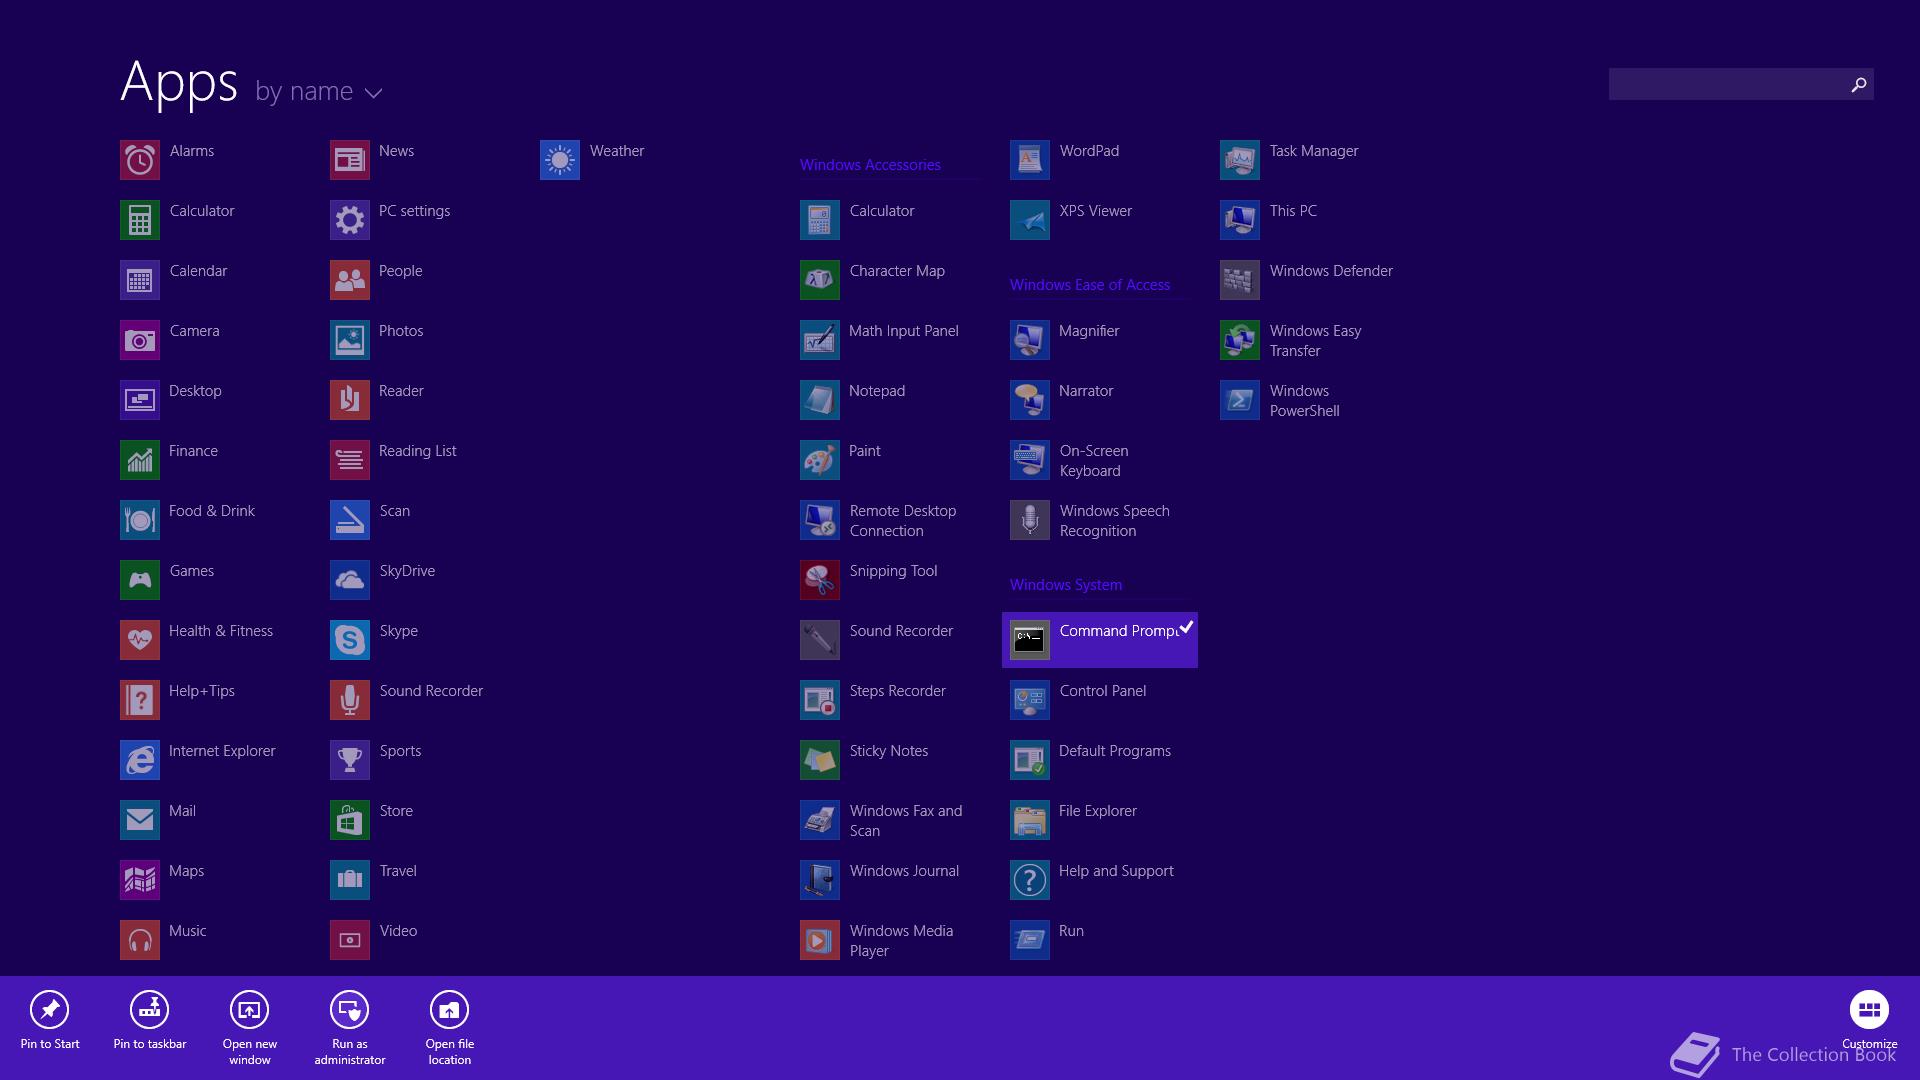This screenshot has width=1920, height=1080.
Task: Open the WordPad icon
Action: click(1030, 160)
